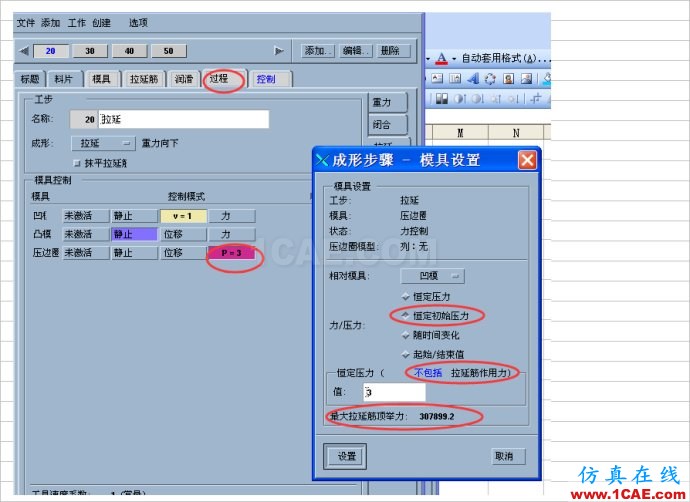Screen dimensions: 690x502
Task: Switch to the 润滑 tab
Action: 184,79
